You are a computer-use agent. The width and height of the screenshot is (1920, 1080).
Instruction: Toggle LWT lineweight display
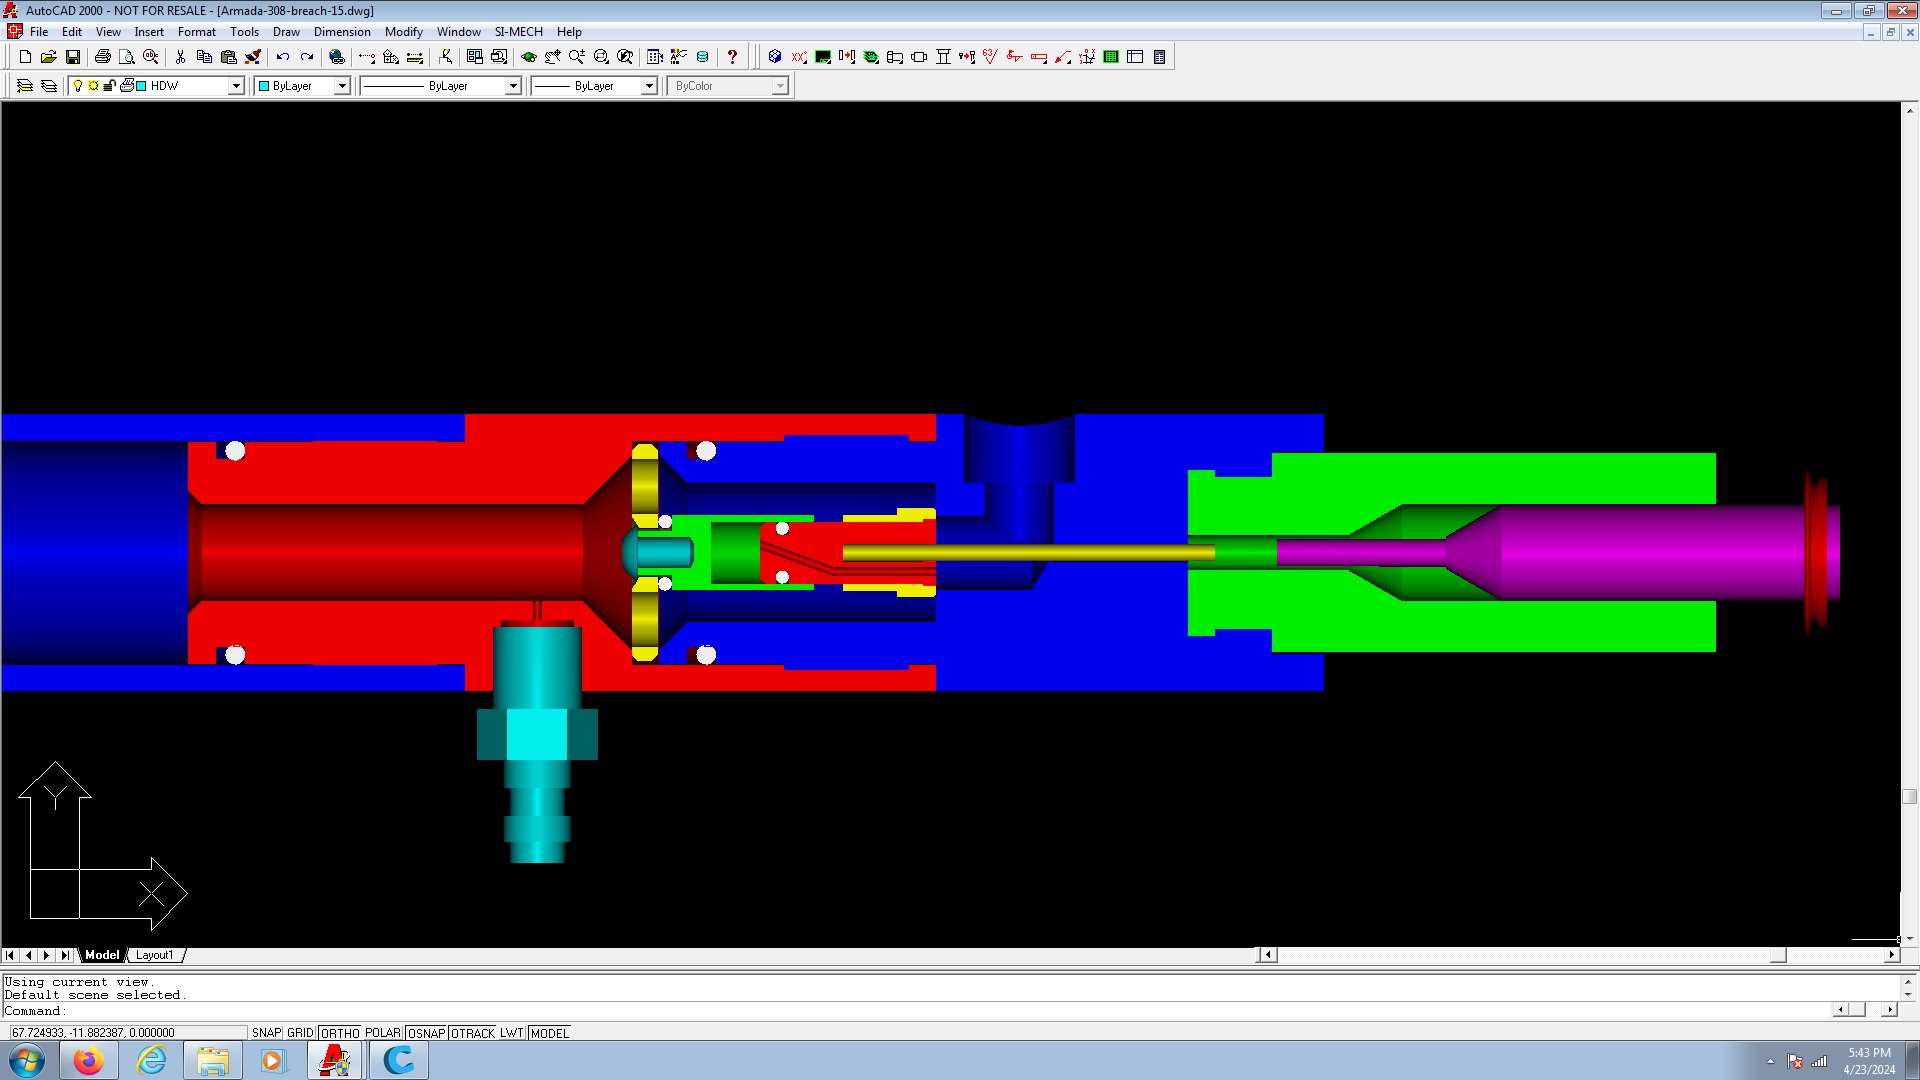click(x=512, y=1033)
